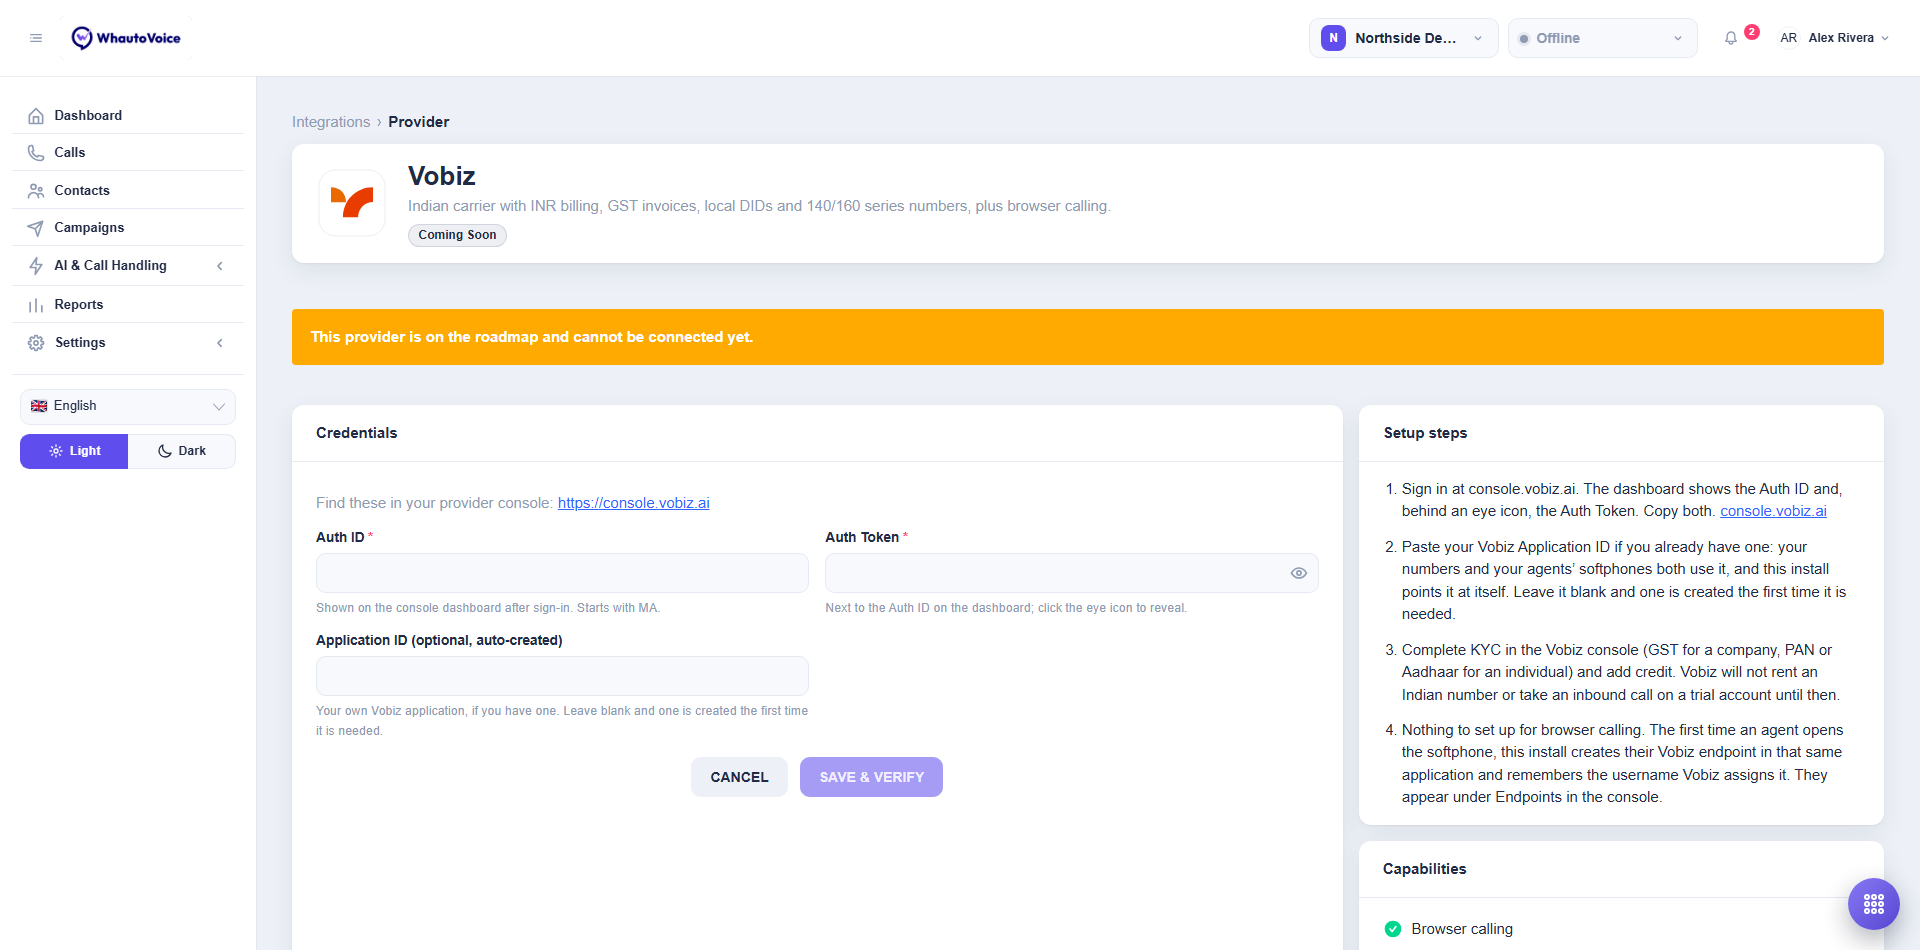Focus the Auth Token input field
Screen dimensions: 1920x950
[x=1071, y=573]
